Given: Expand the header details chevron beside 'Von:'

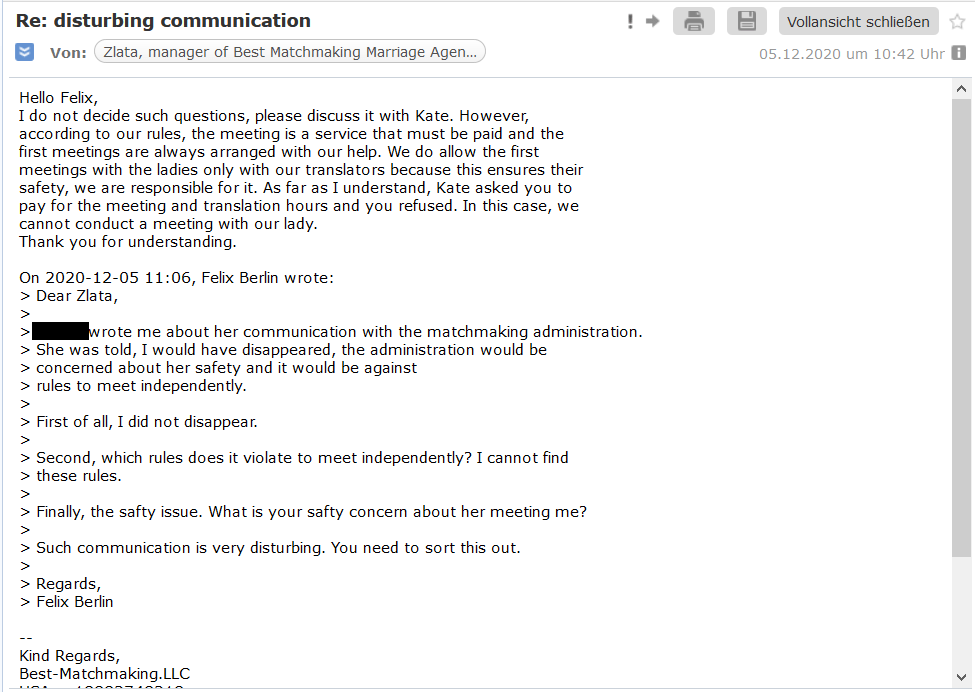Looking at the screenshot, I should [25, 52].
